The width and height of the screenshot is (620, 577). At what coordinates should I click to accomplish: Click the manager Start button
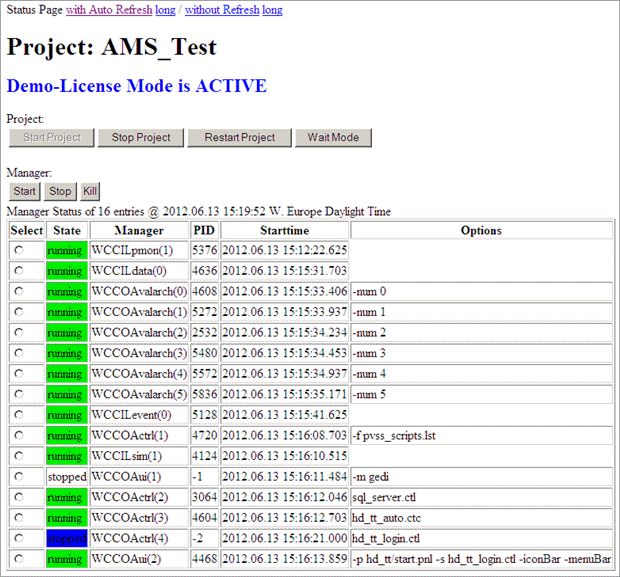[x=25, y=191]
